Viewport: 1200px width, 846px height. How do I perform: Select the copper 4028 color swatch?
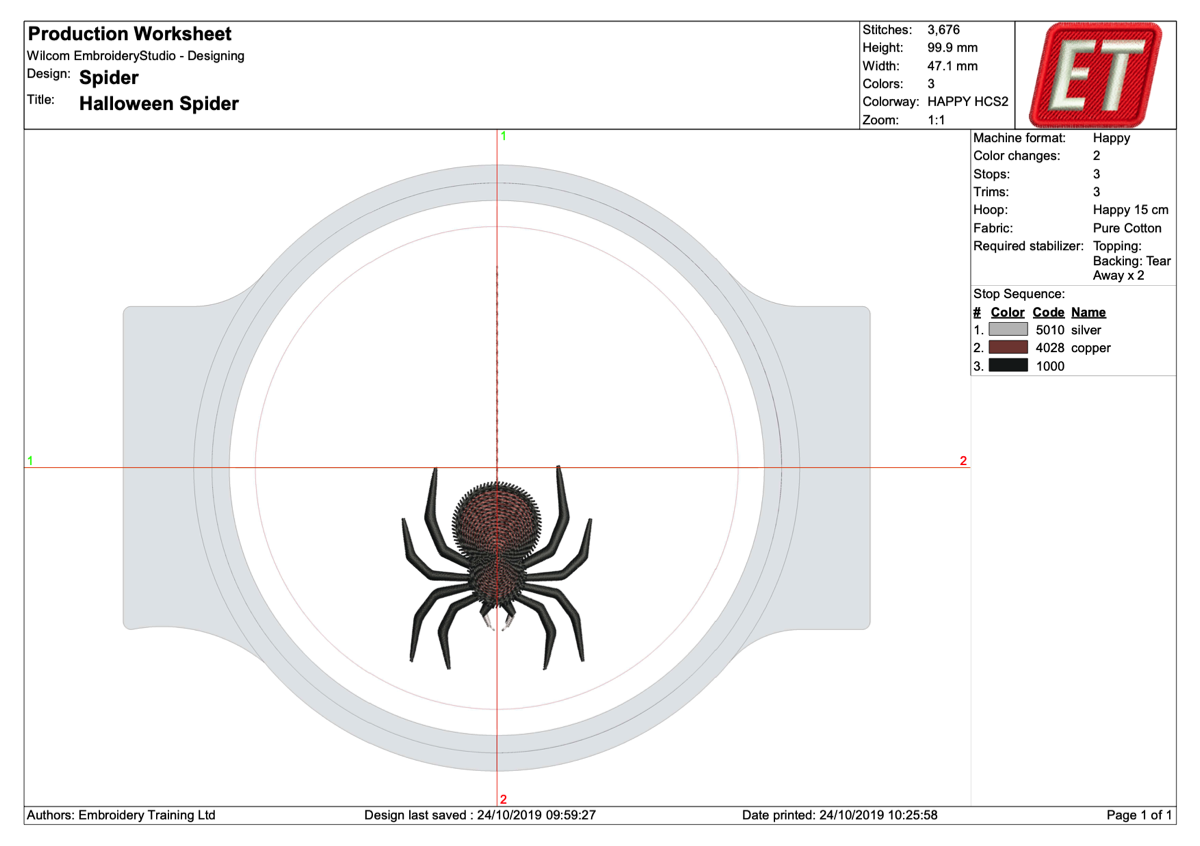pyautogui.click(x=1008, y=348)
